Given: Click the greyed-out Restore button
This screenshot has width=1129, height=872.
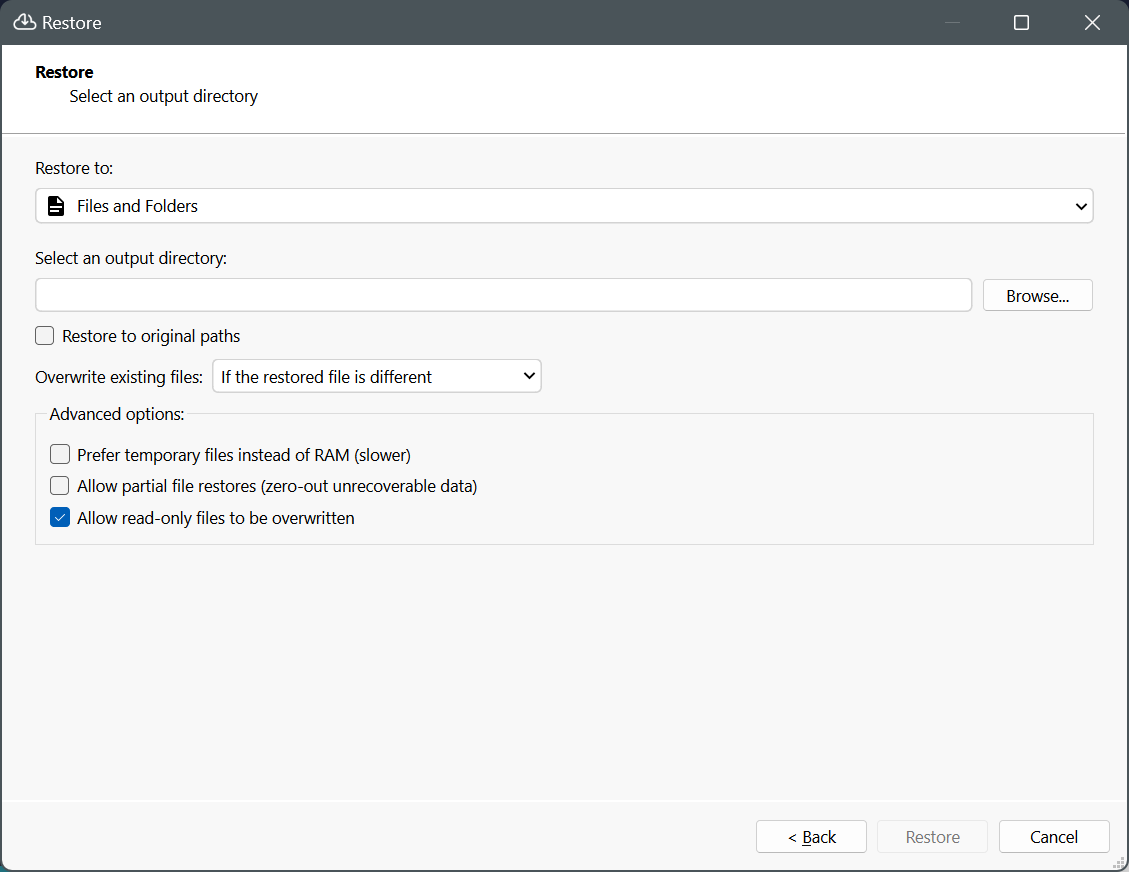Looking at the screenshot, I should tap(932, 837).
